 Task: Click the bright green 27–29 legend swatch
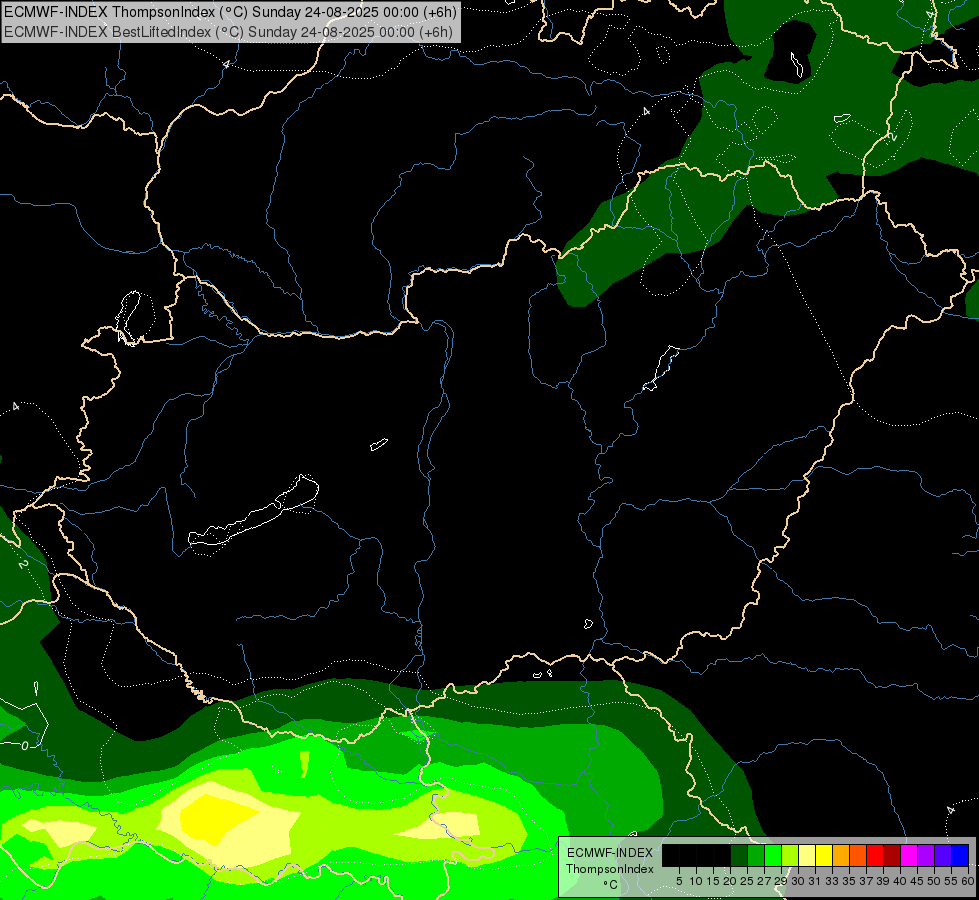(773, 856)
